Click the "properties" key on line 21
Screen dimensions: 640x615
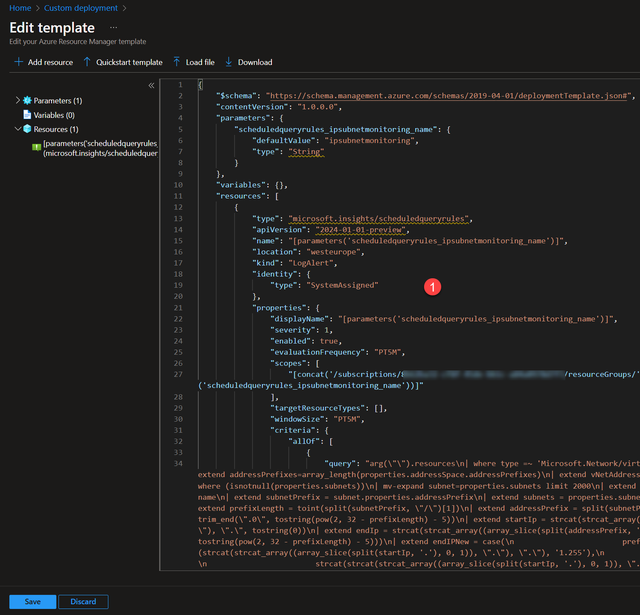[279, 308]
